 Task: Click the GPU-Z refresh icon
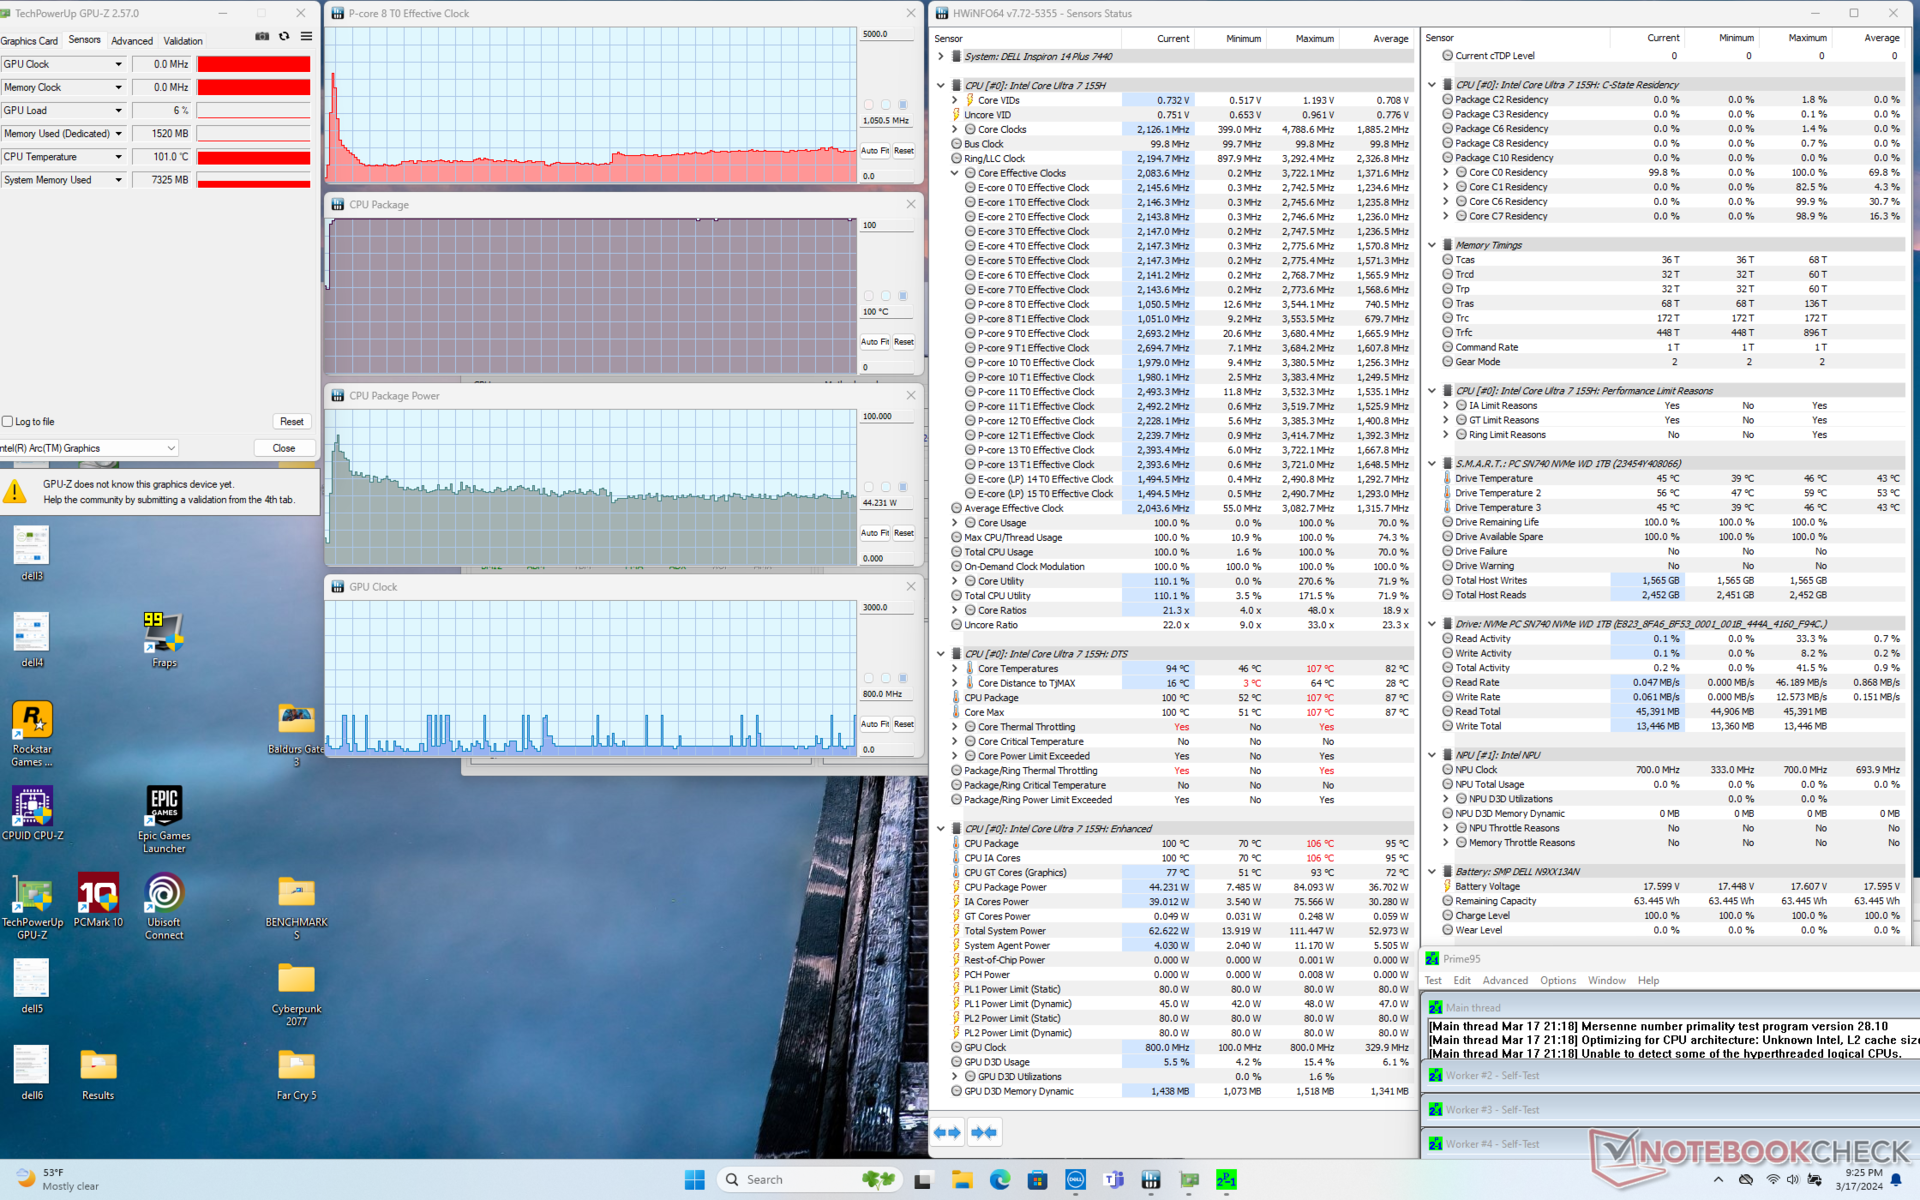(x=284, y=36)
